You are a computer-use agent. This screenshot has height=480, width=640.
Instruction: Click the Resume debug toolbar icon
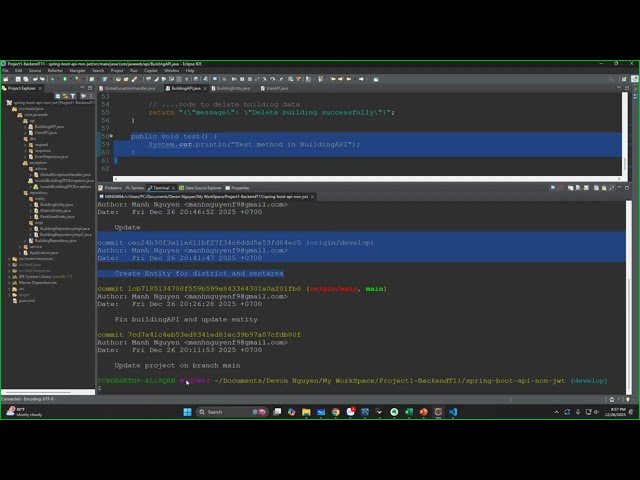tap(234, 79)
